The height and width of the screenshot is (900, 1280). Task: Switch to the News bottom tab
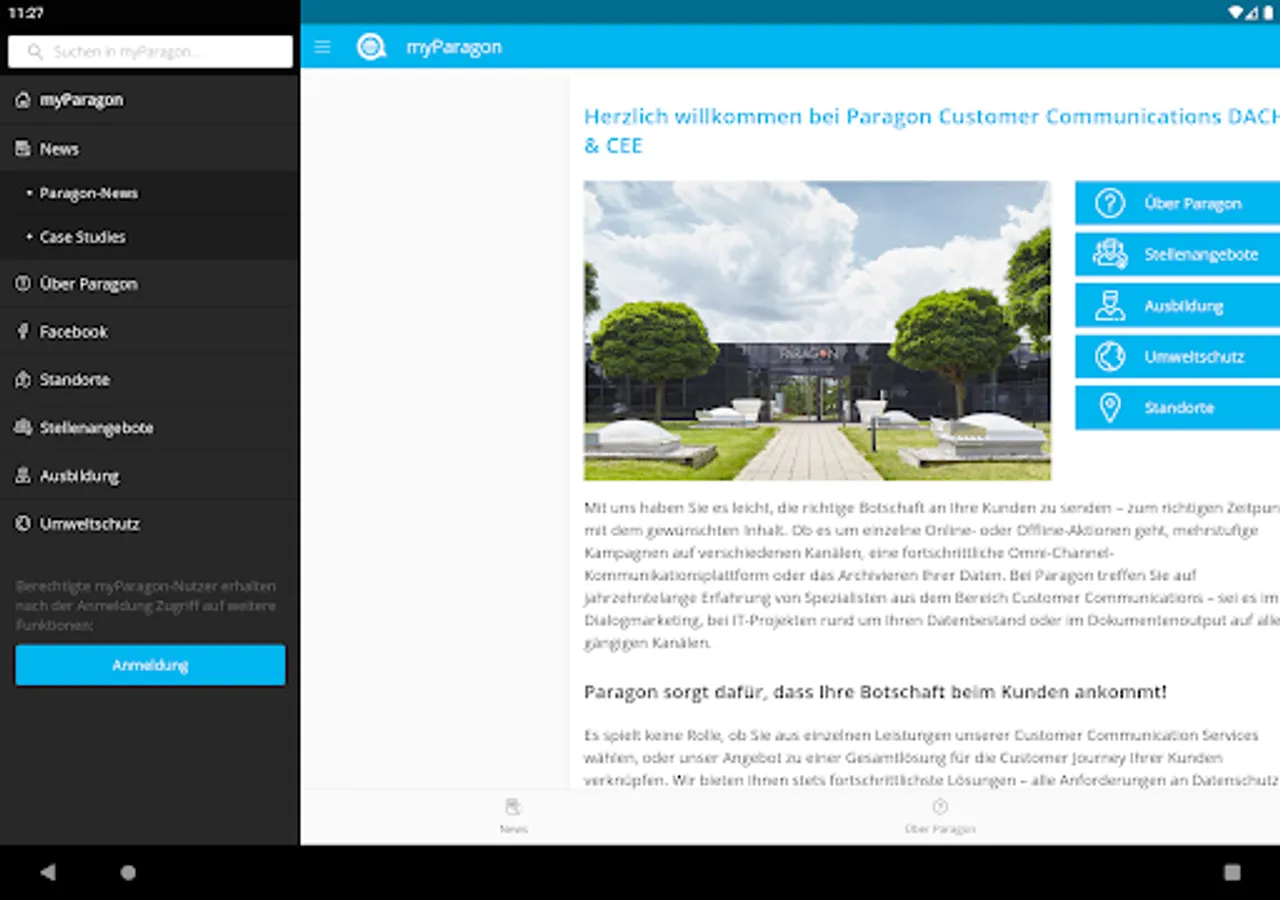pos(514,816)
